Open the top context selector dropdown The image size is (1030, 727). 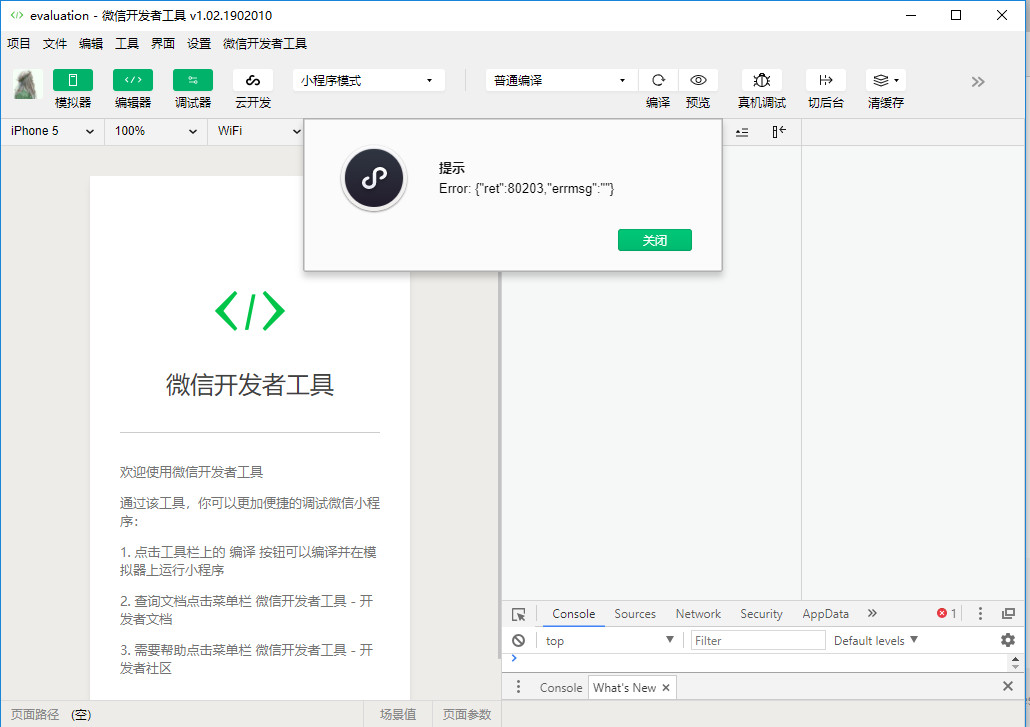tap(609, 640)
